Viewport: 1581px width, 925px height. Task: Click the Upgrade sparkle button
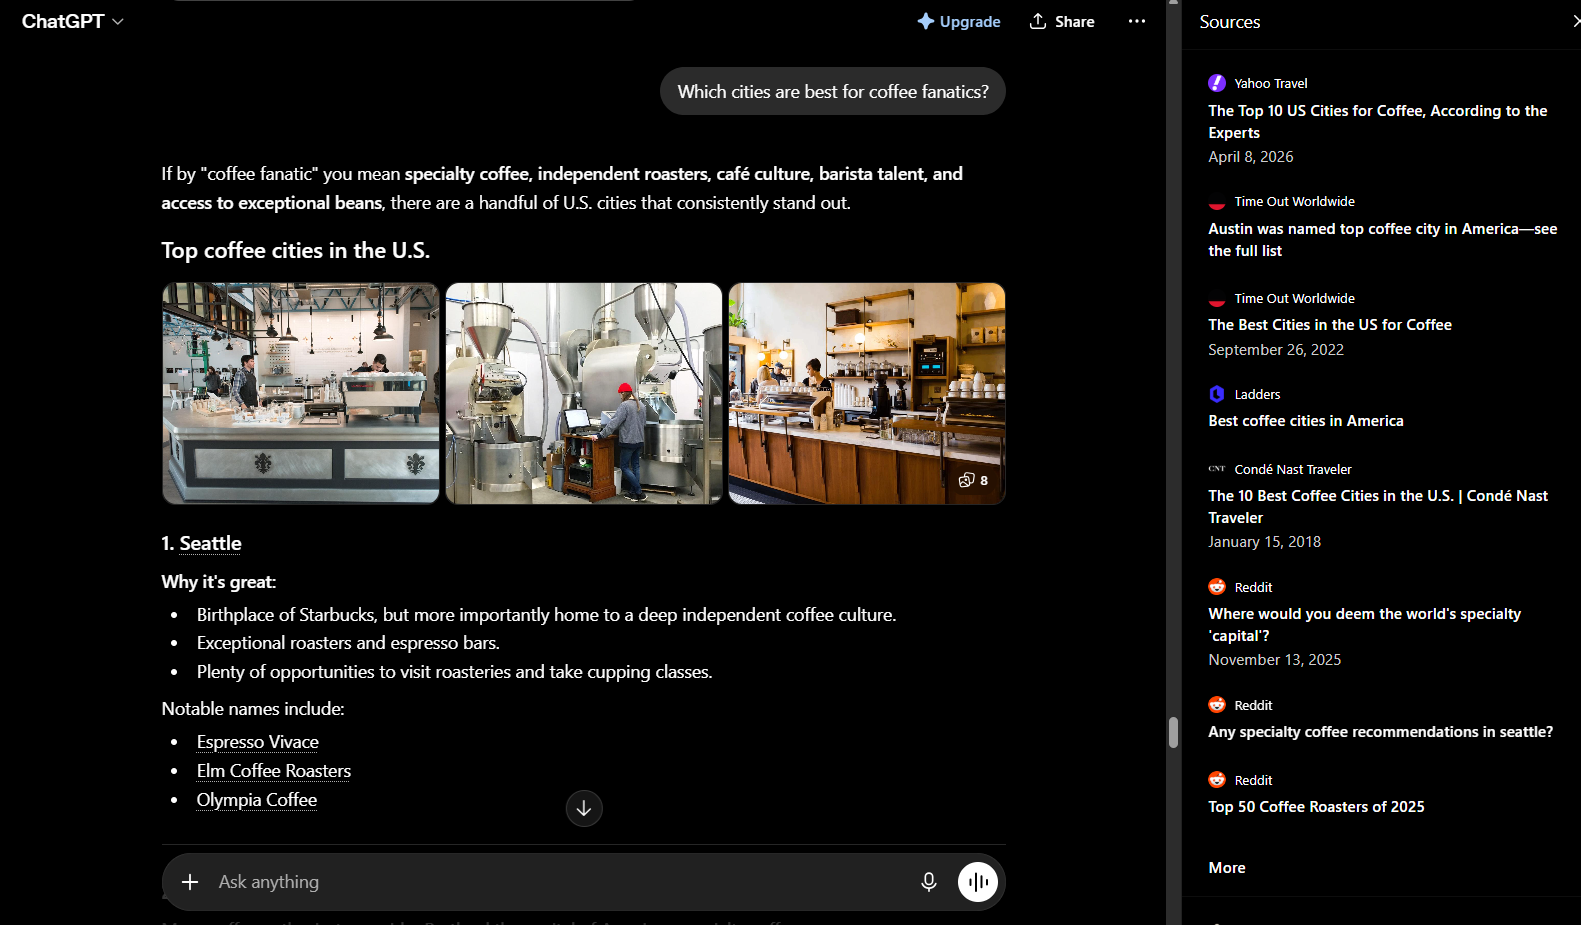click(x=959, y=21)
